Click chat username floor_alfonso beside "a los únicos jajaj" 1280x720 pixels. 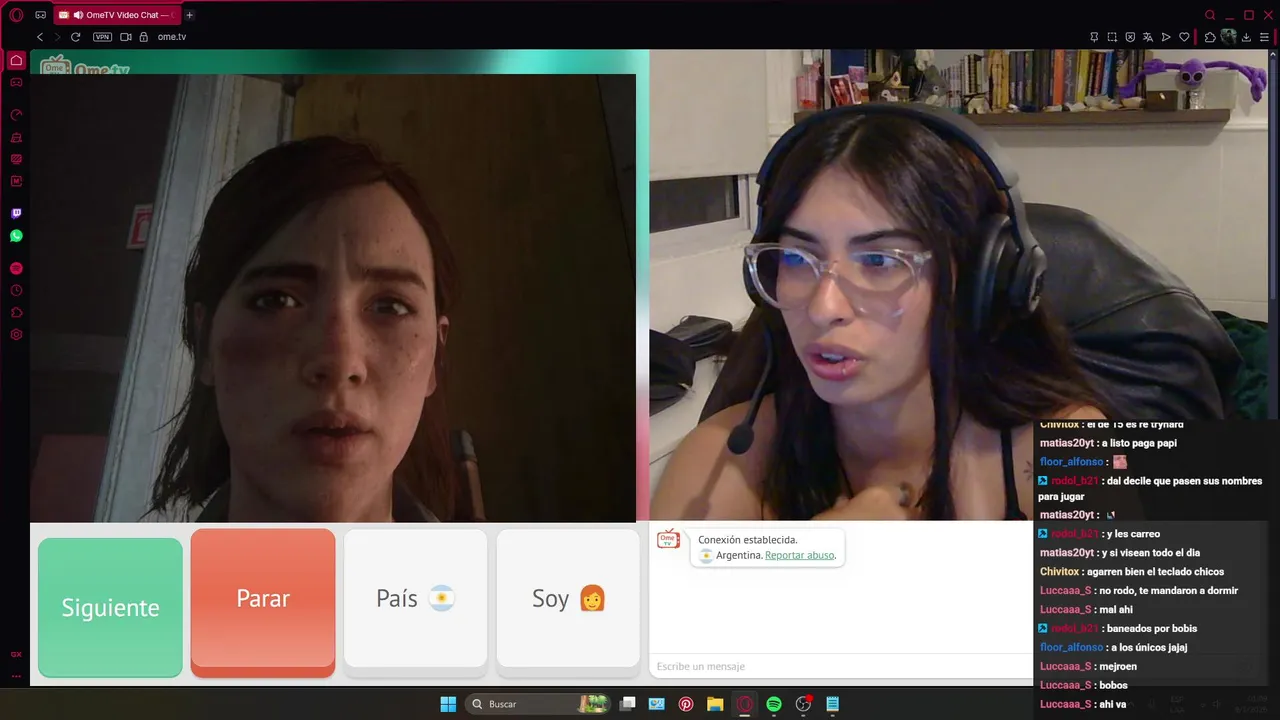[x=1071, y=647]
